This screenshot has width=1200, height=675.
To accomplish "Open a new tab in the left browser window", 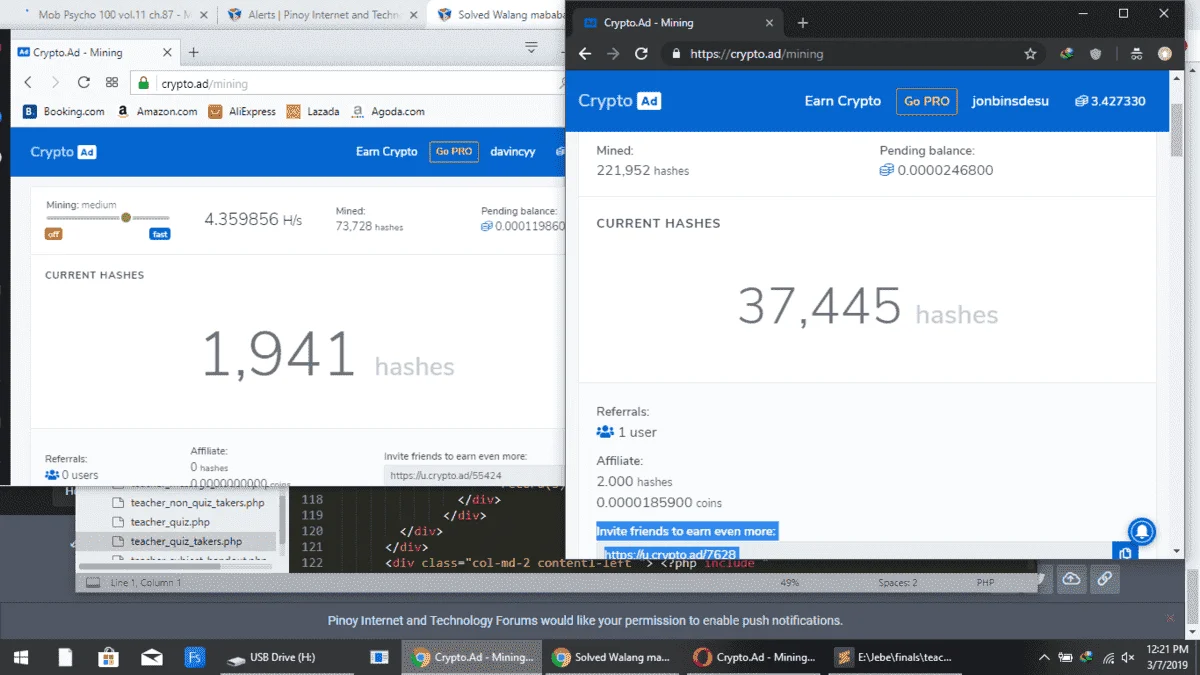I will 193,52.
